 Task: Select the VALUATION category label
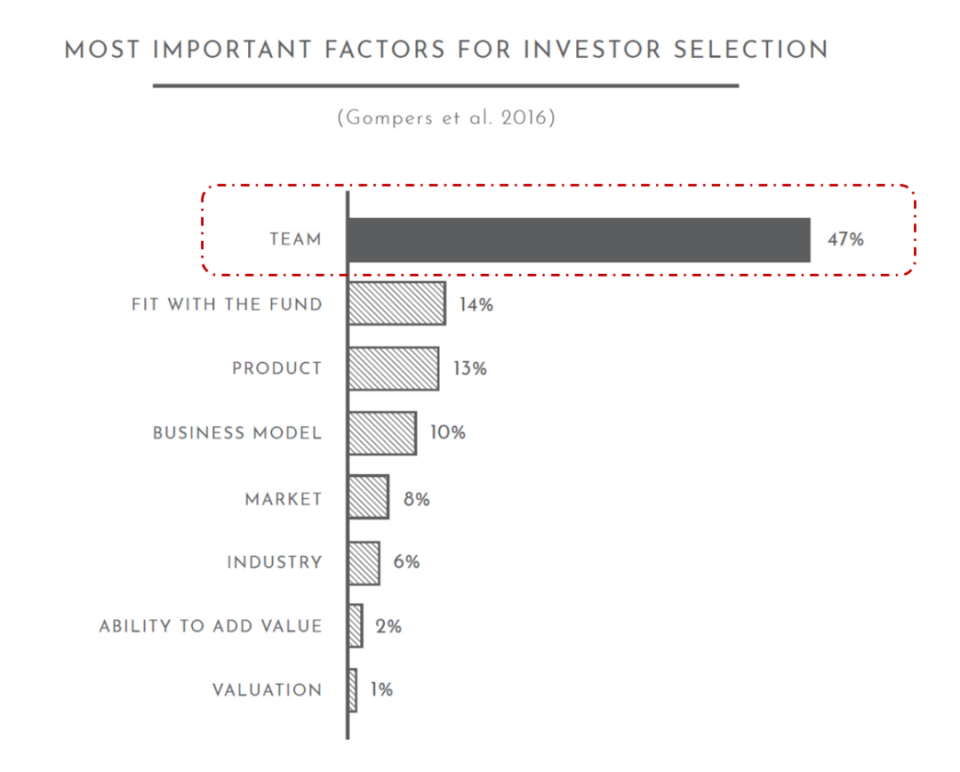267,691
